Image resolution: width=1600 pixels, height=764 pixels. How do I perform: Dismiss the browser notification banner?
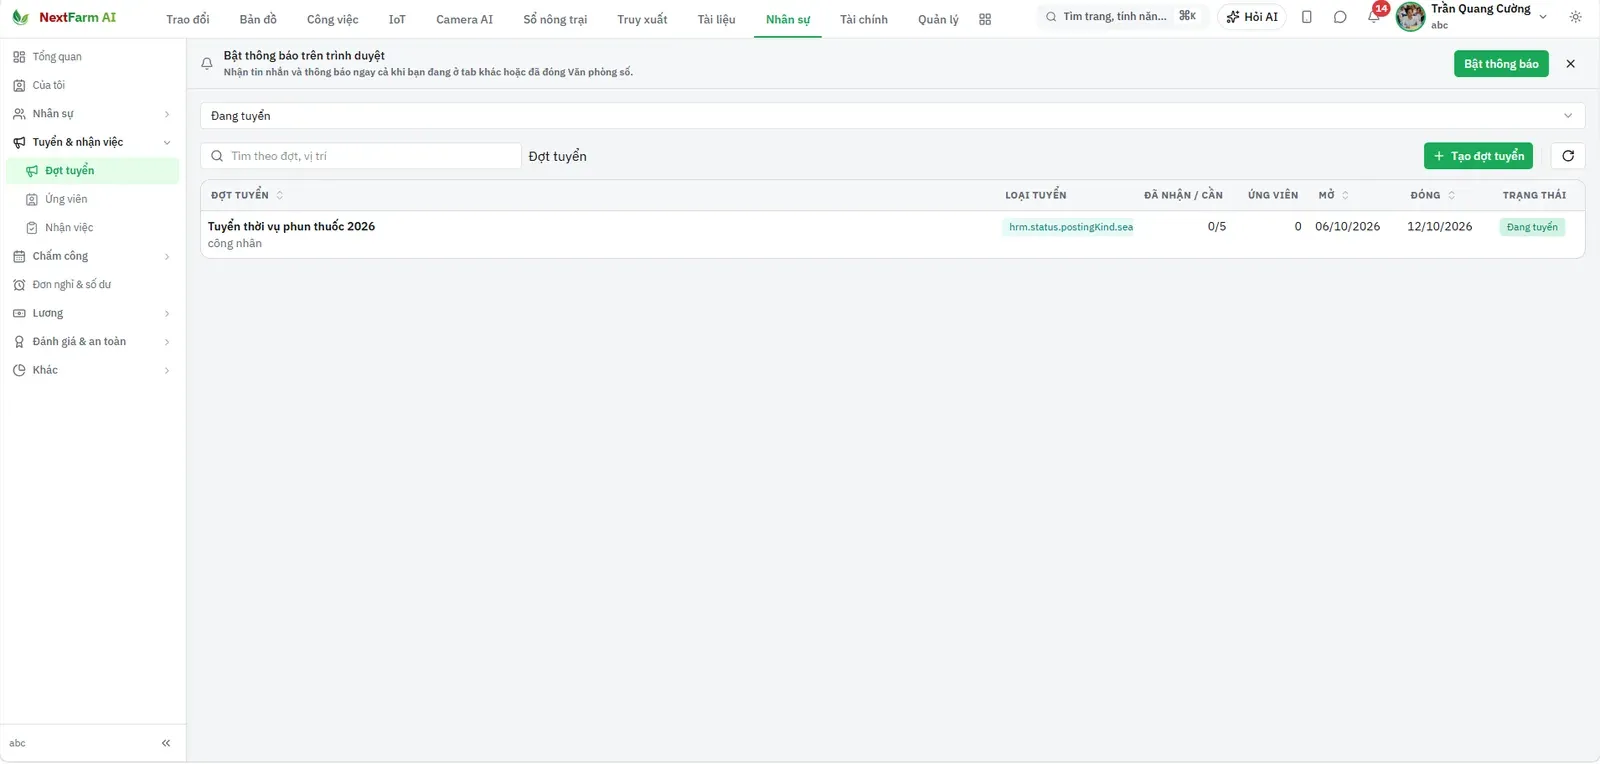pyautogui.click(x=1570, y=64)
